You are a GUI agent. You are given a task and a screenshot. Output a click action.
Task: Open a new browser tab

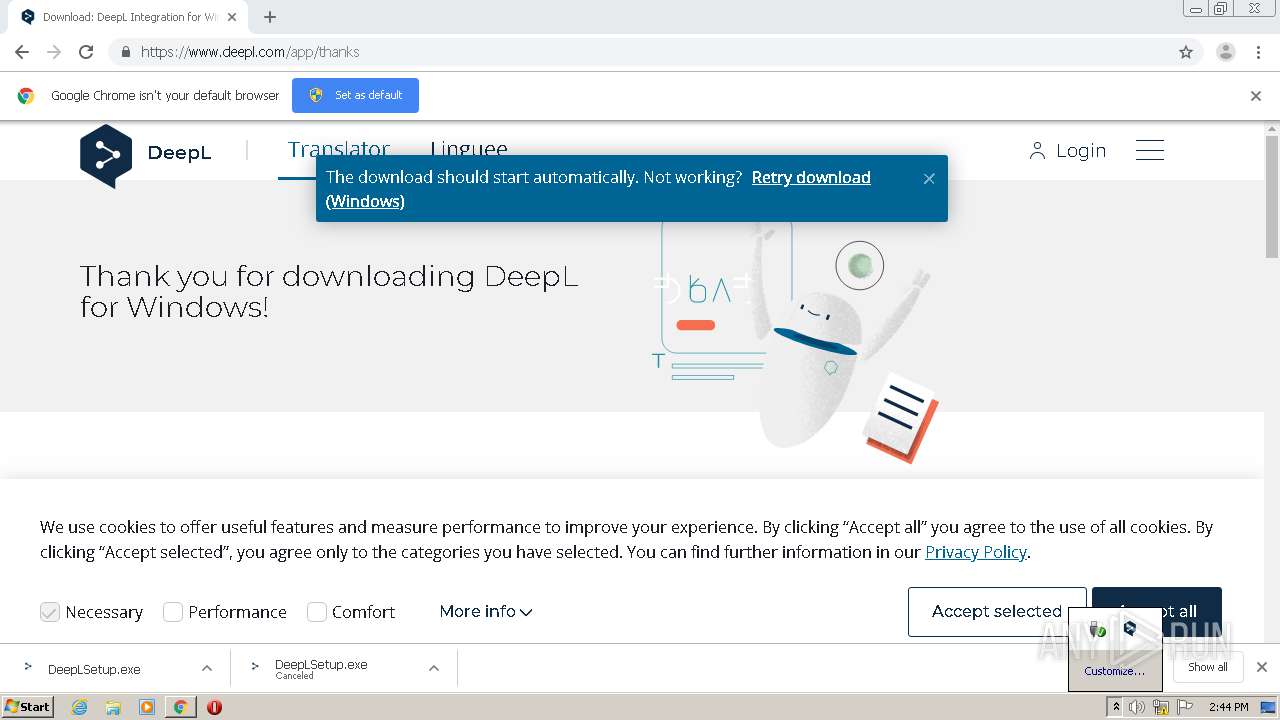pyautogui.click(x=269, y=17)
